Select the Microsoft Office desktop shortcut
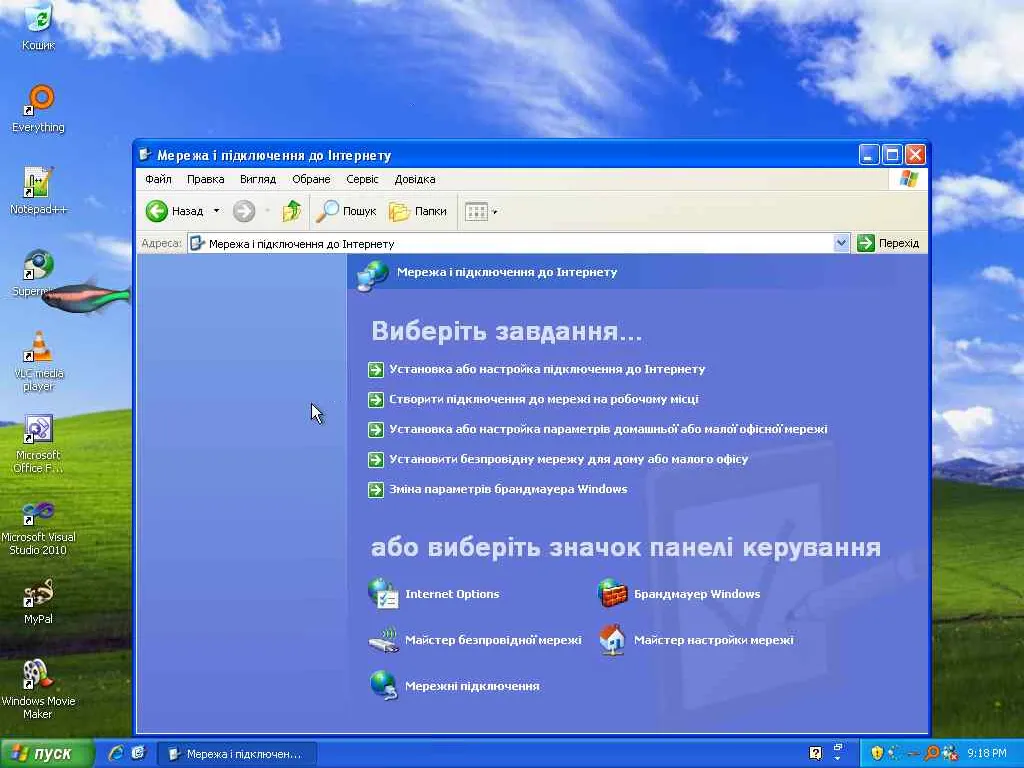The height and width of the screenshot is (768, 1024). click(39, 443)
